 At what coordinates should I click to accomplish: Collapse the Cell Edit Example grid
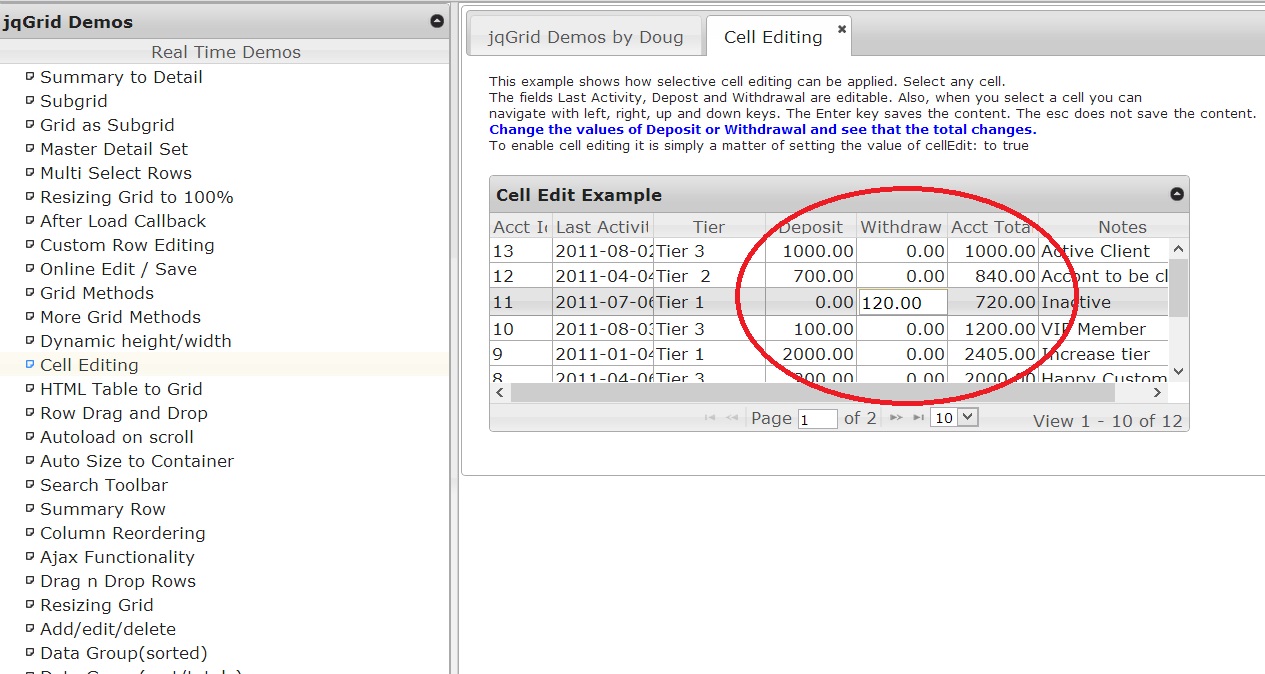point(1177,195)
